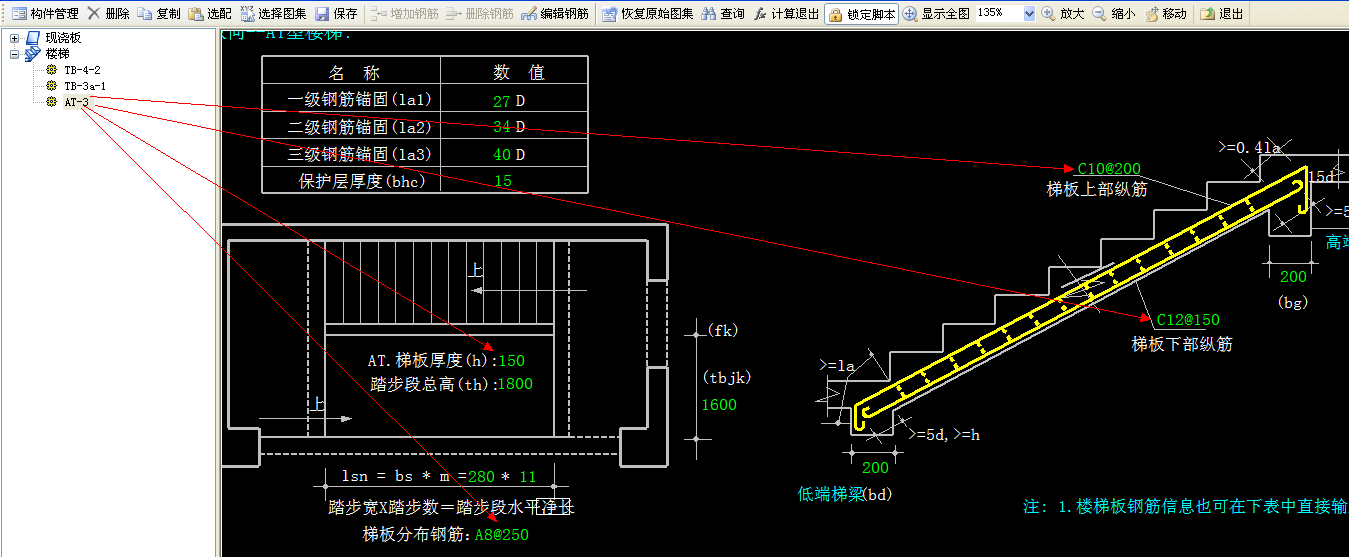
Task: Click the 选配 toolbar button
Action: [x=210, y=14]
